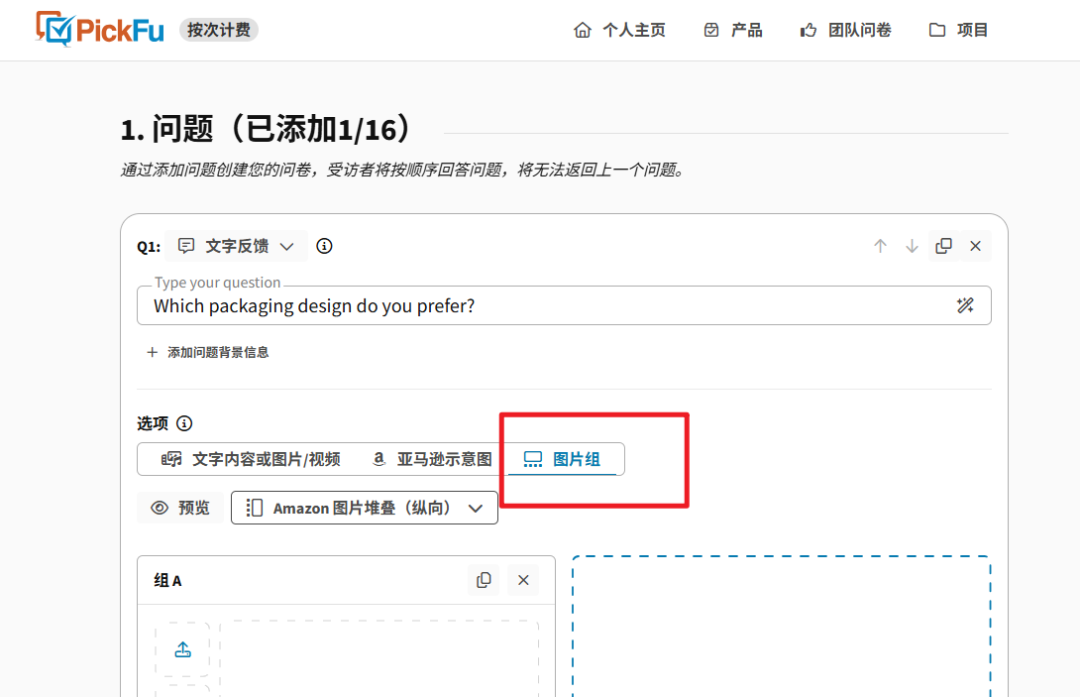Click the 按次计费 button next to logo
This screenshot has width=1080, height=697.
tap(219, 29)
